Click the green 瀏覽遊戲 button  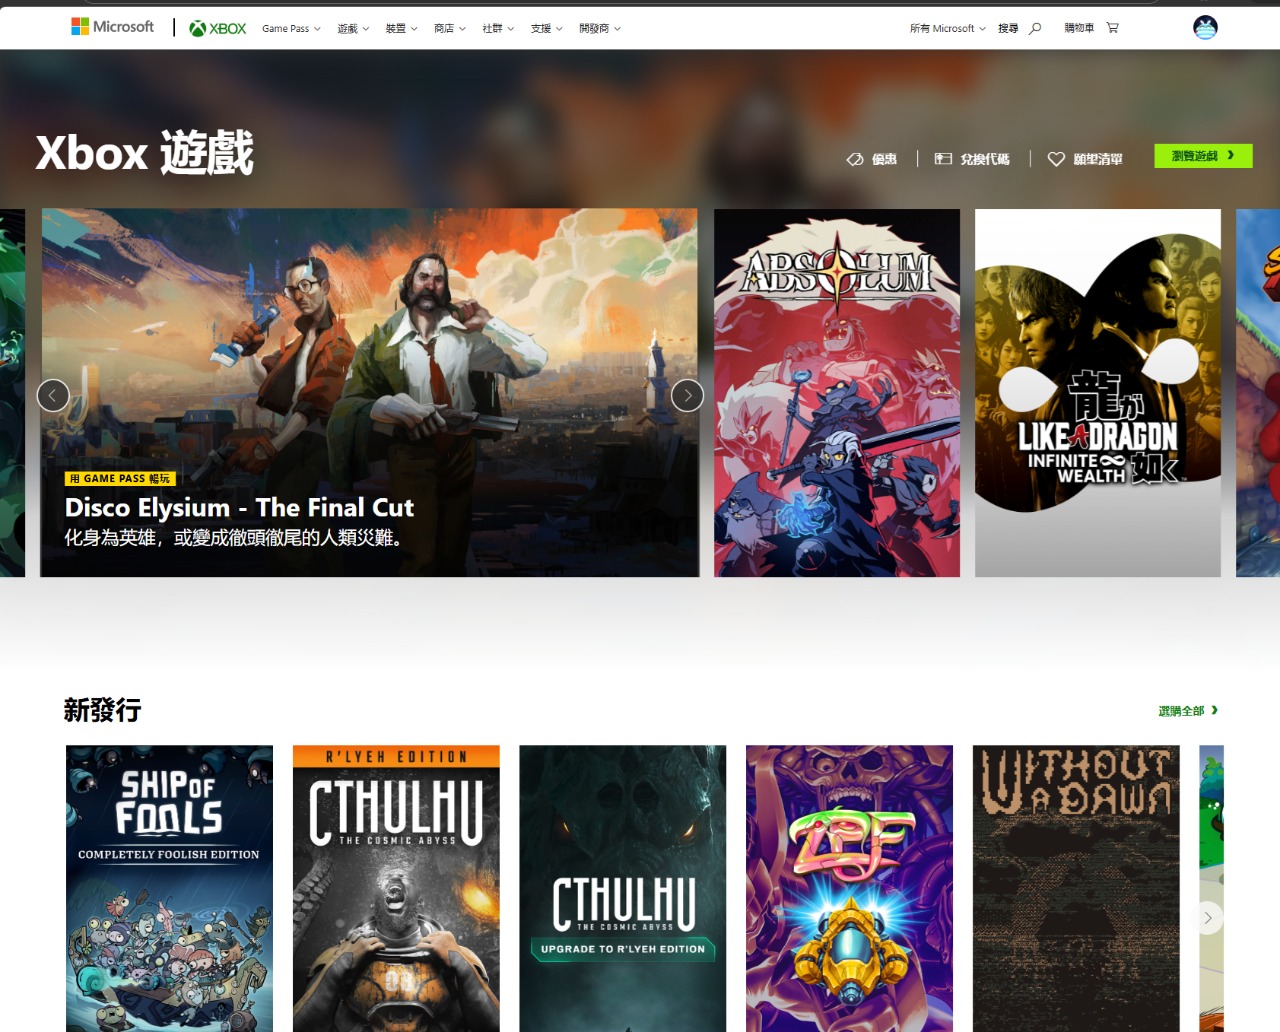click(1203, 156)
